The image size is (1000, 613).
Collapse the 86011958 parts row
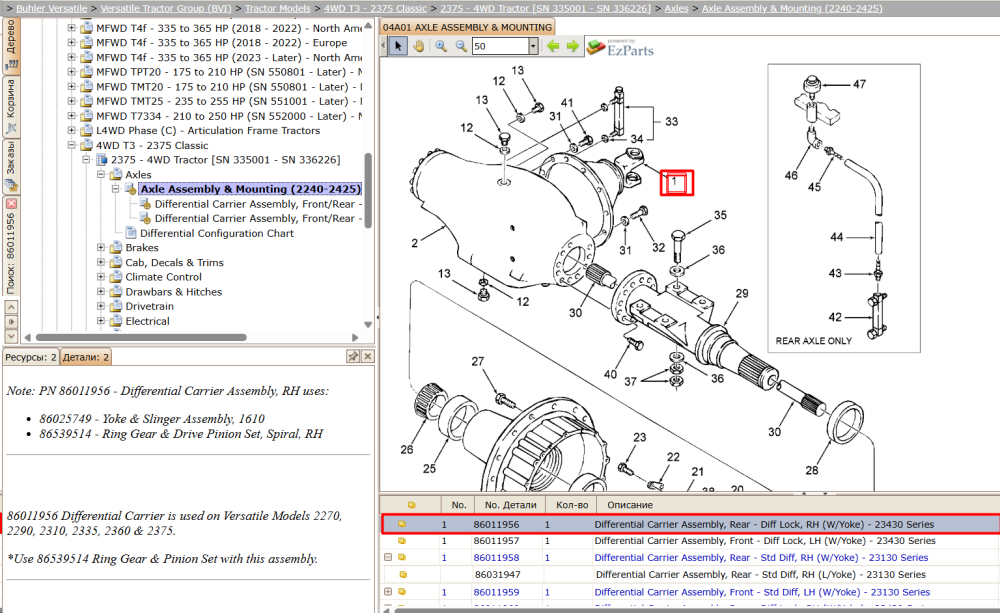[388, 557]
